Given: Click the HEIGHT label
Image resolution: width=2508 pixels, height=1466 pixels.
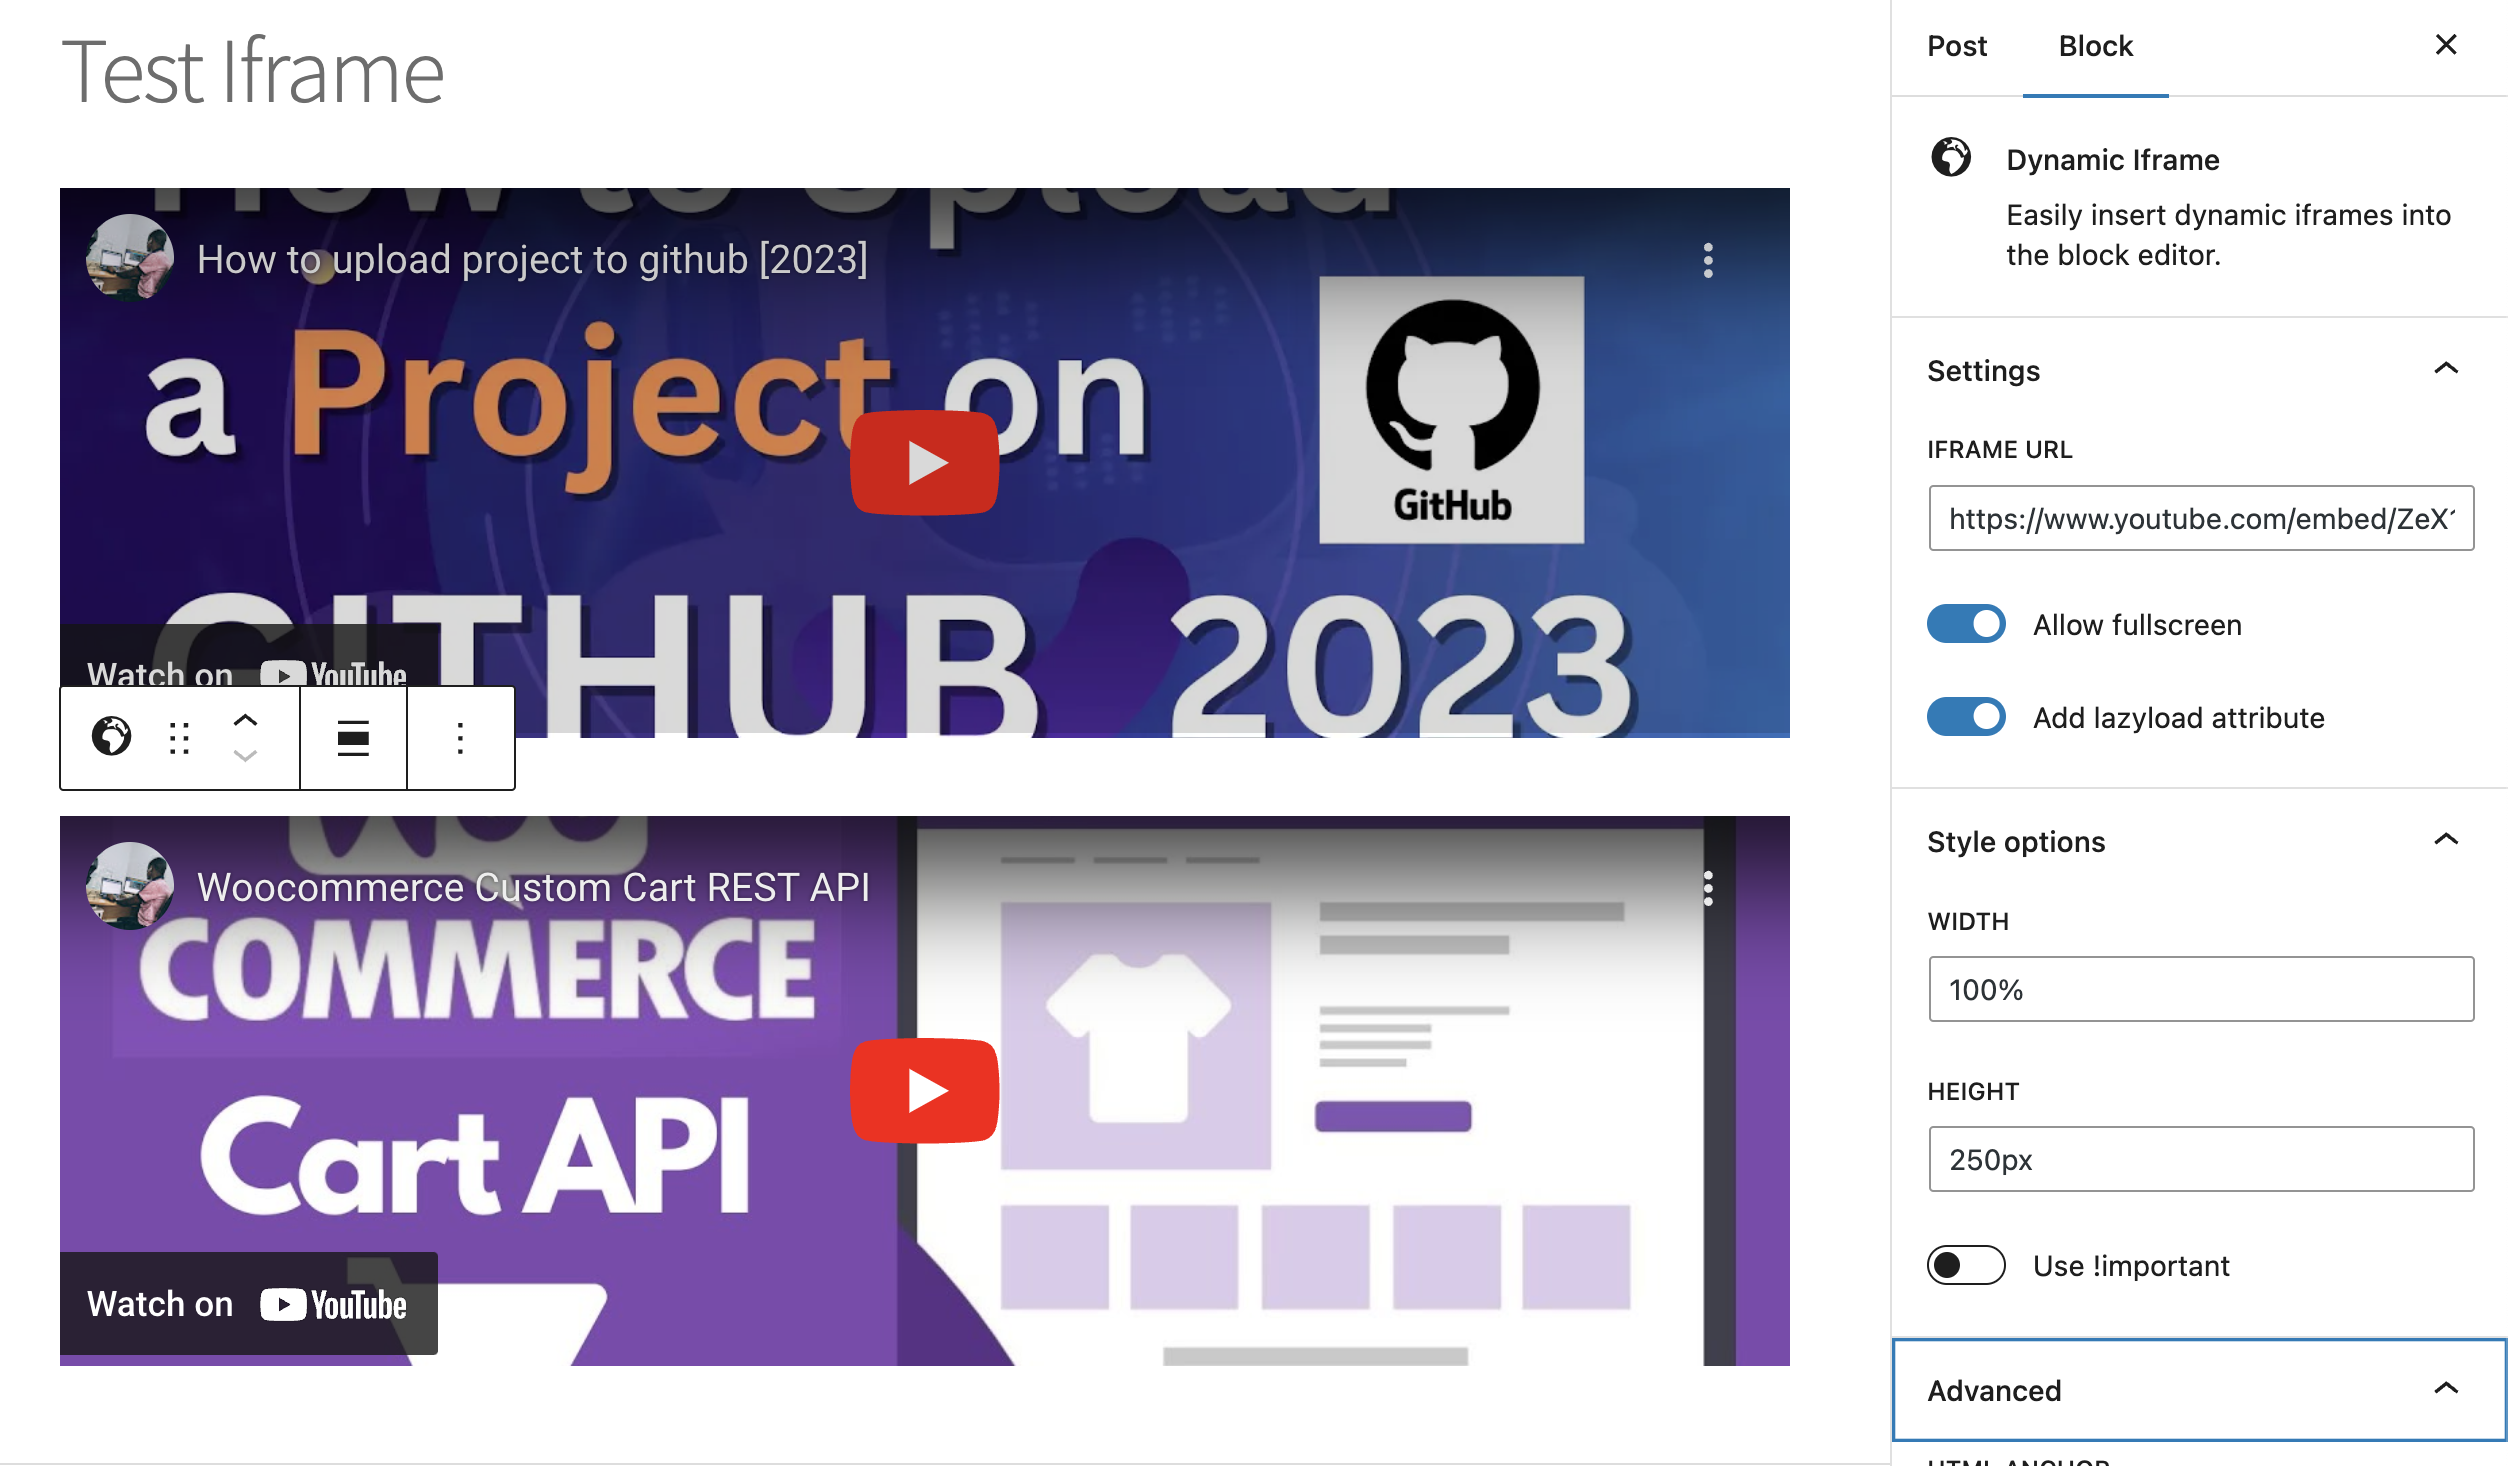Looking at the screenshot, I should (x=1973, y=1091).
